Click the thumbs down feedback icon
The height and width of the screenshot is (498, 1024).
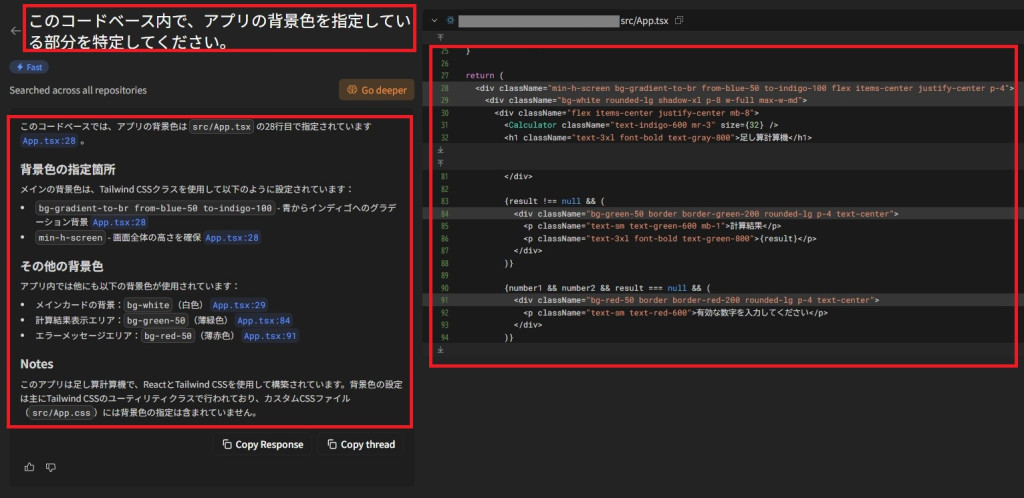coord(51,467)
